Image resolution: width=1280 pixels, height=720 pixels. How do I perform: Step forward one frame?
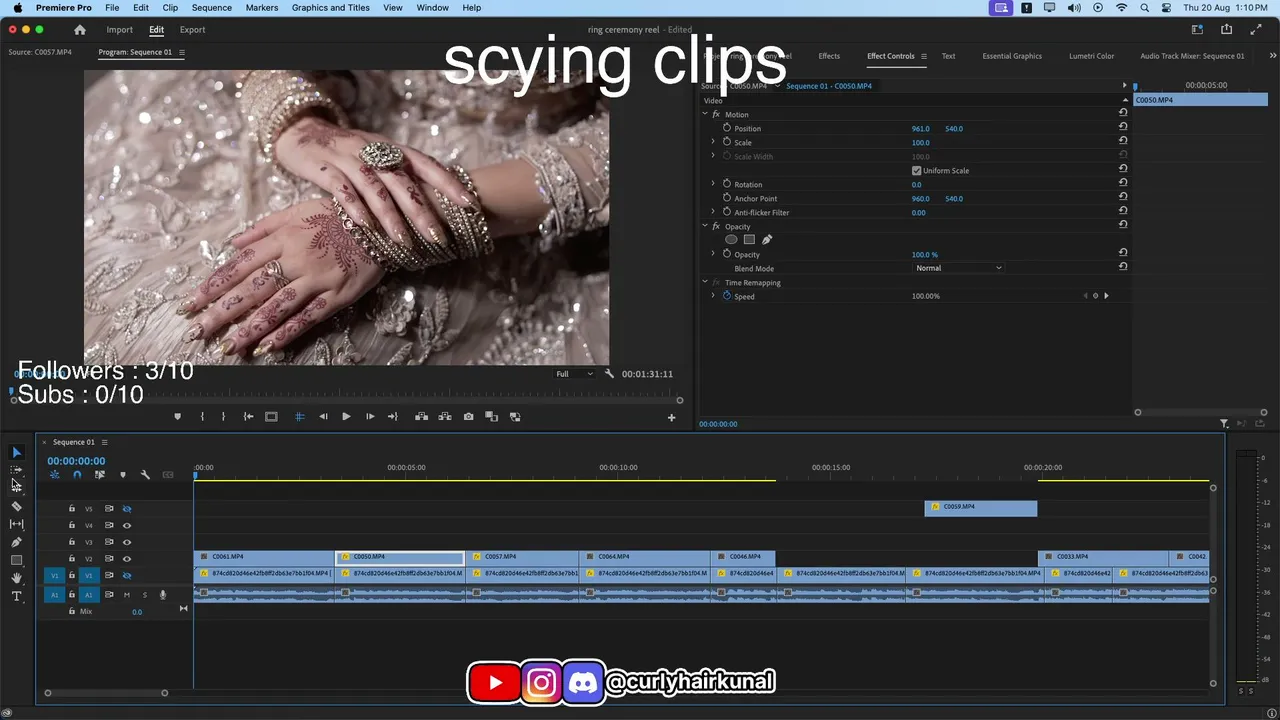tap(370, 417)
